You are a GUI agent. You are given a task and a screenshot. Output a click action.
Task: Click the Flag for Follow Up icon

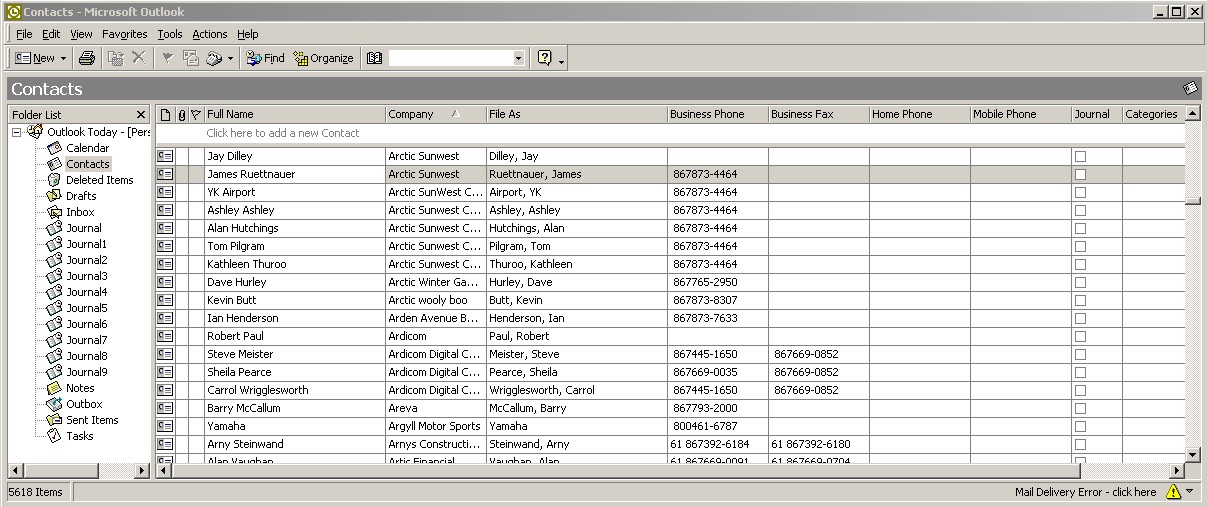[167, 58]
